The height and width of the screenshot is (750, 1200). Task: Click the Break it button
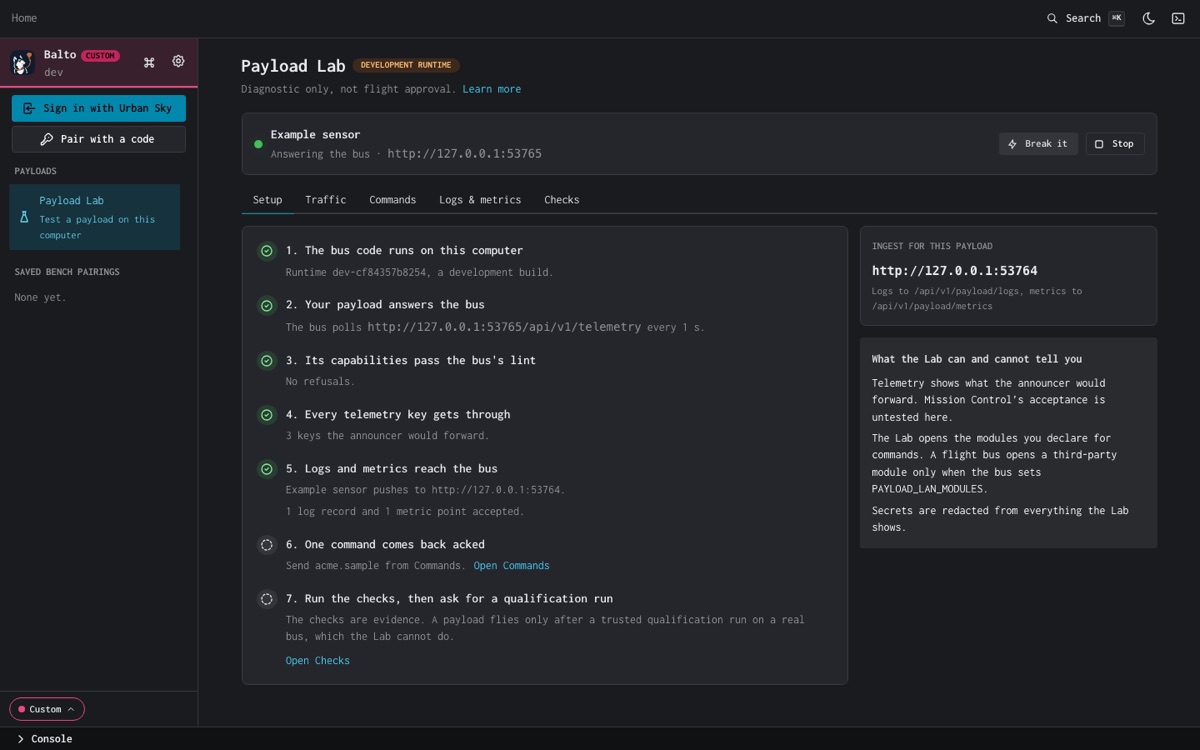coord(1038,144)
